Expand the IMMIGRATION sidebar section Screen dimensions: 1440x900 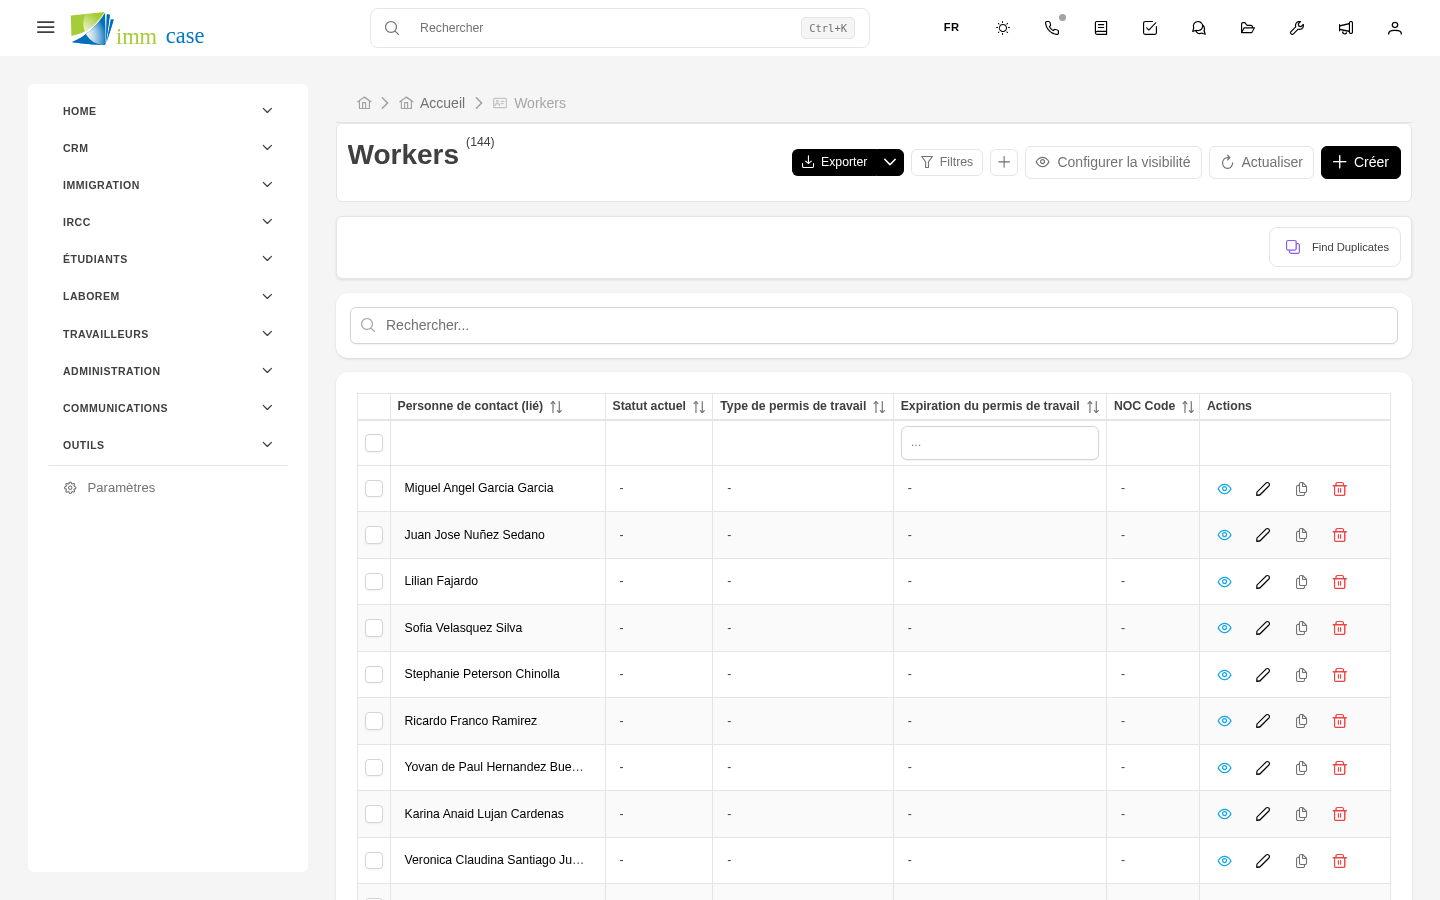point(167,185)
